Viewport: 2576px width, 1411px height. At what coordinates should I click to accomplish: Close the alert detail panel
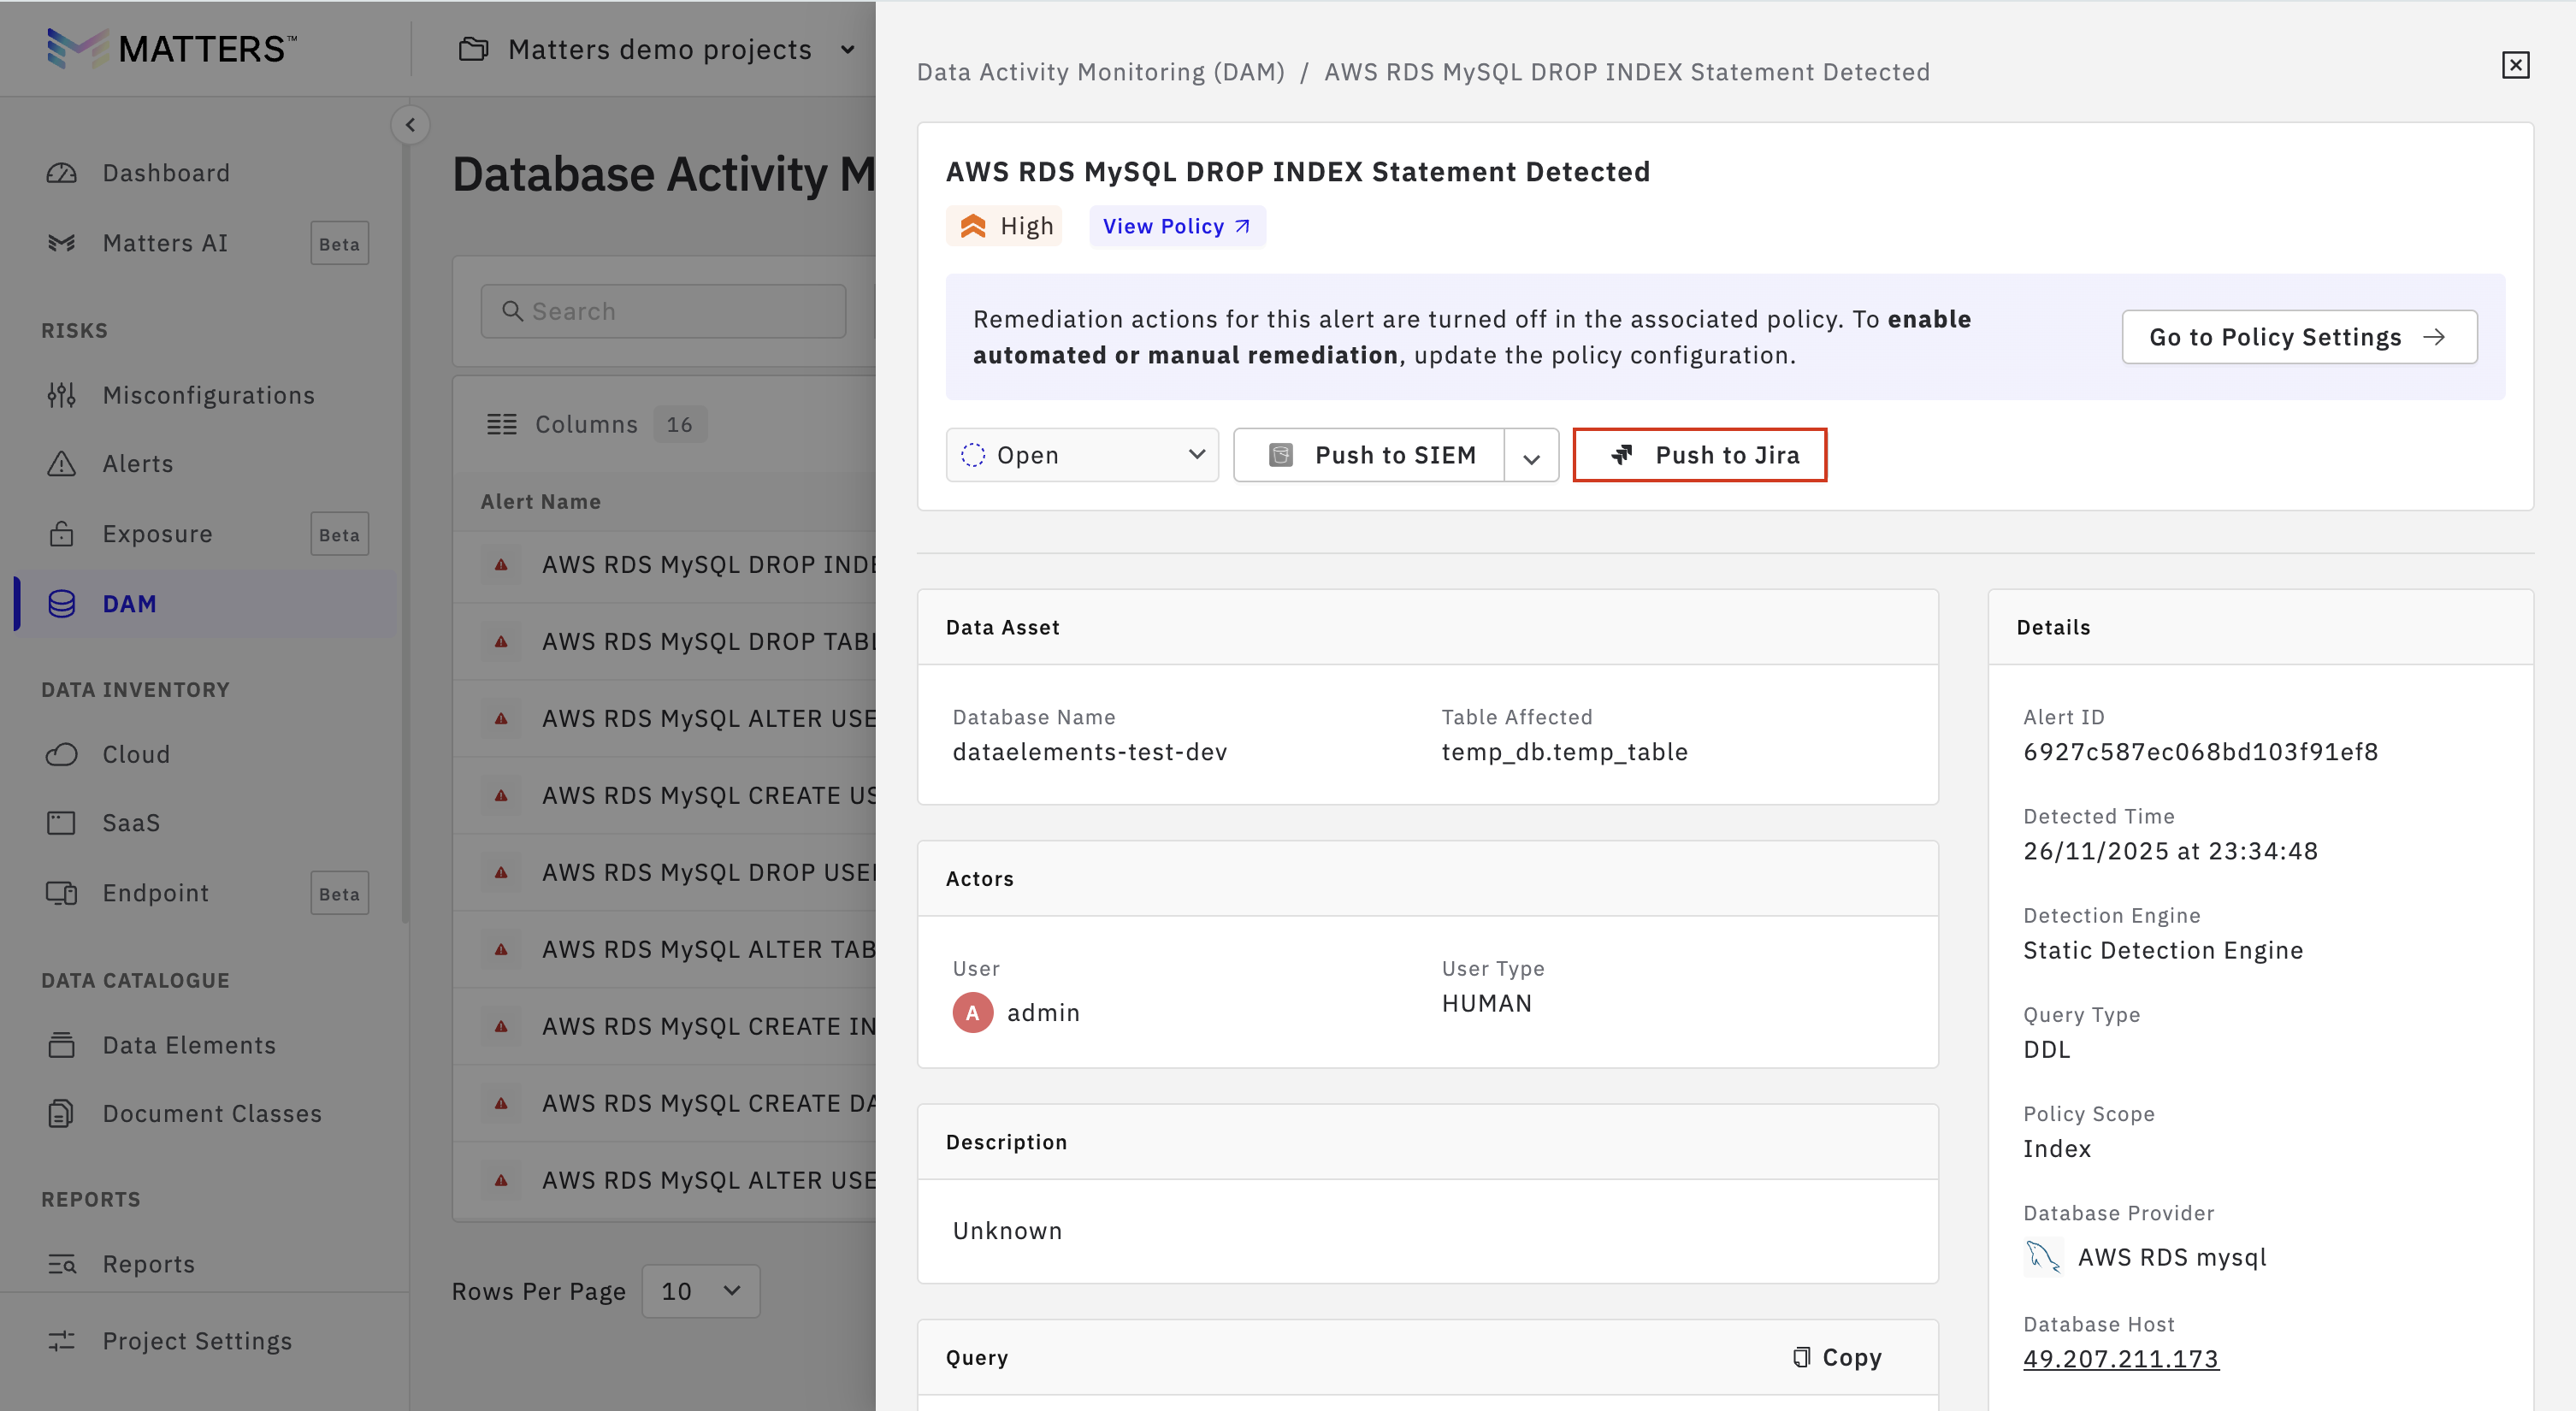tap(2515, 66)
